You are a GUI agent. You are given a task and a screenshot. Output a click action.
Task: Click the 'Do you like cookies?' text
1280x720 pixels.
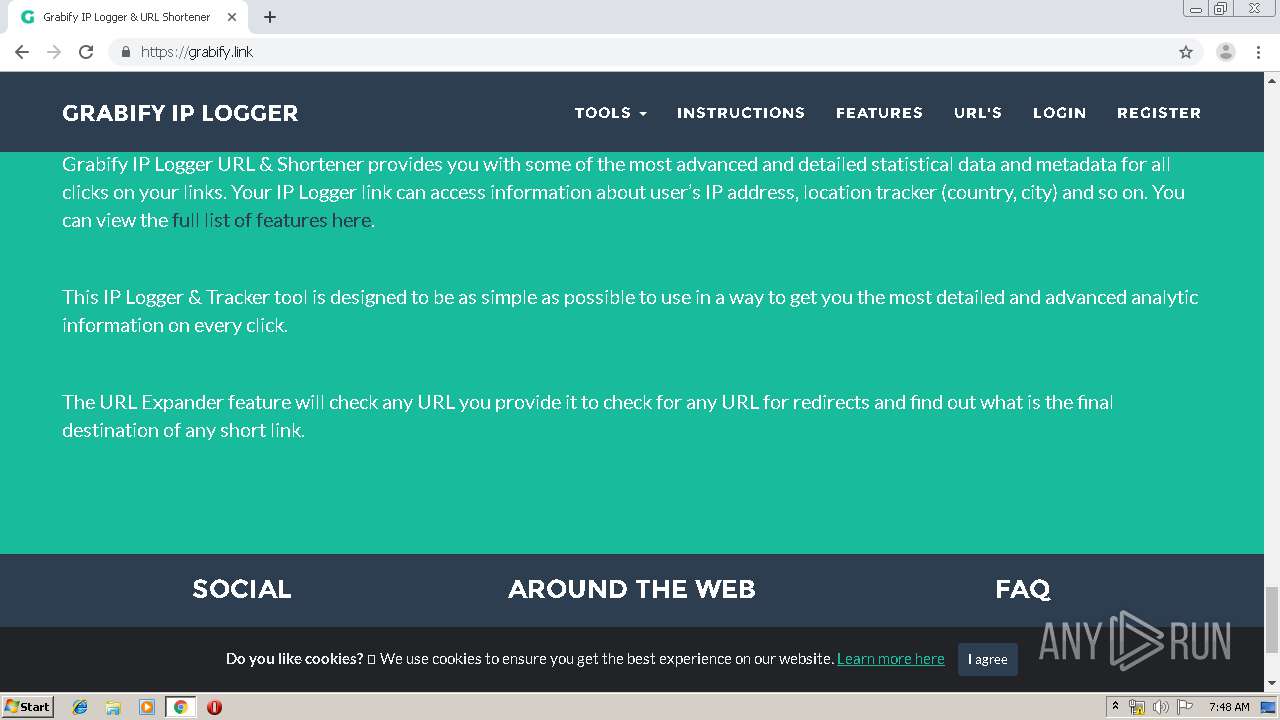[x=294, y=659]
